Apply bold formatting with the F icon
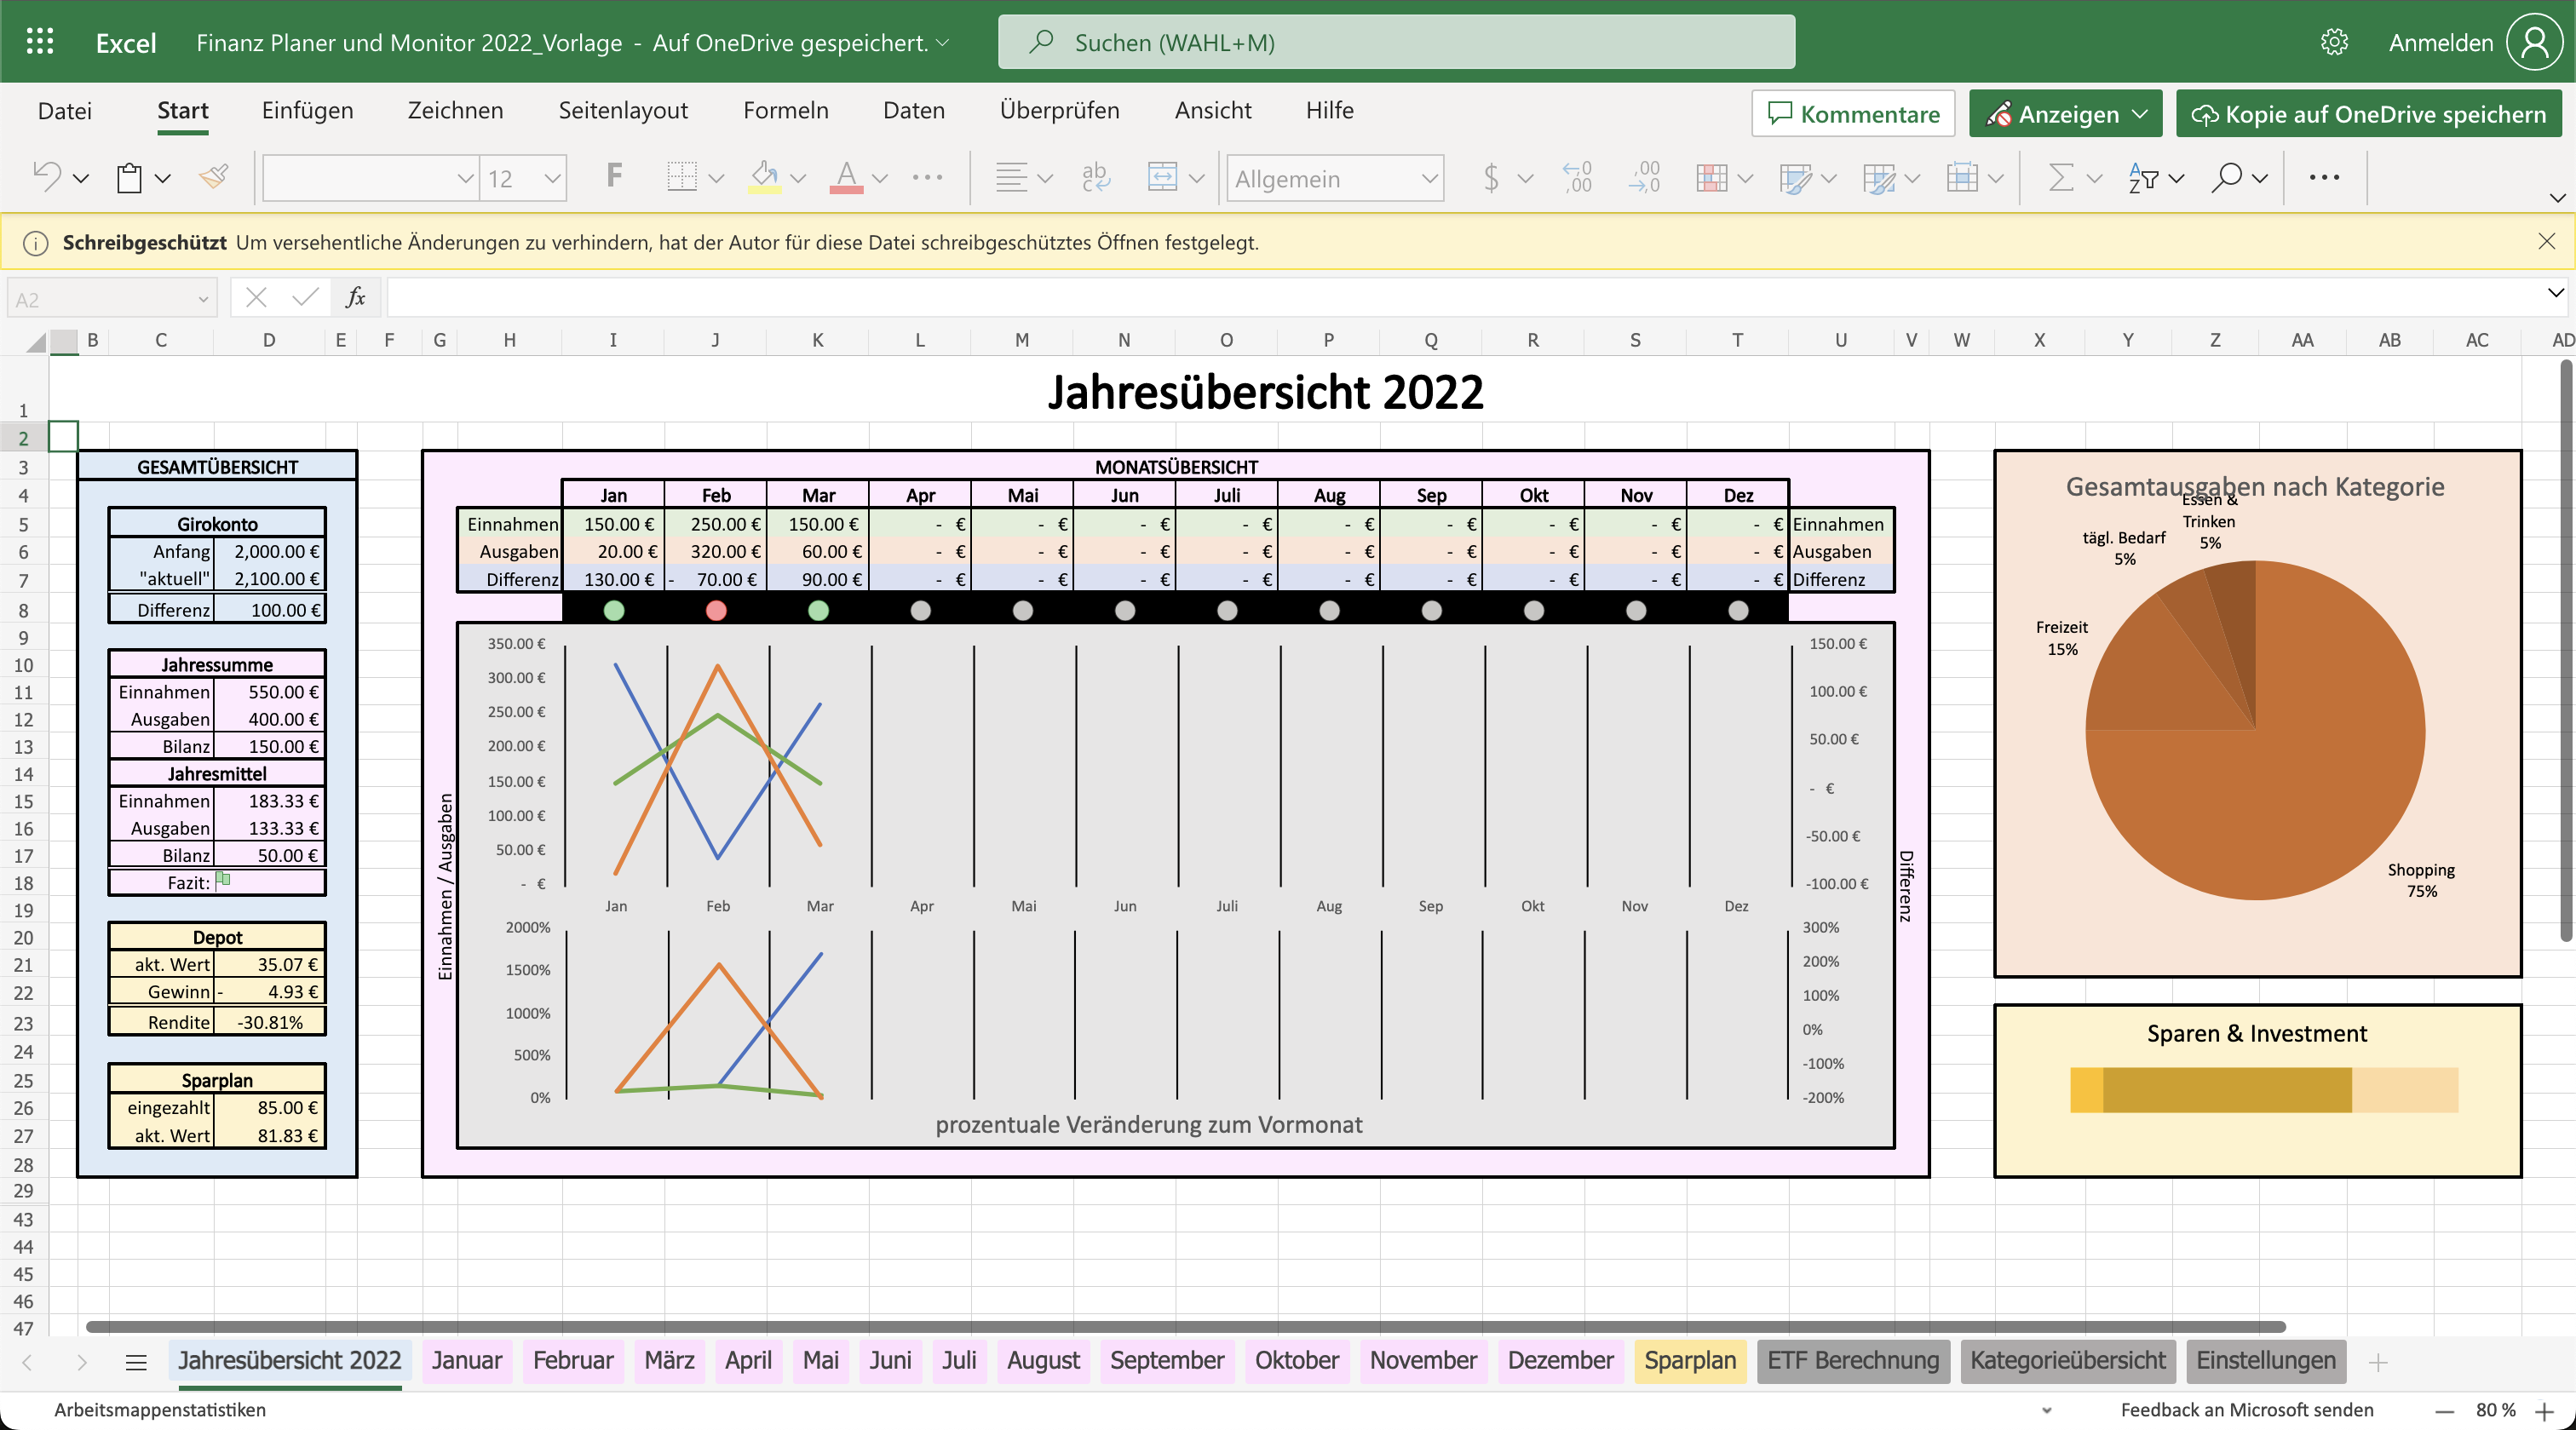 click(x=613, y=177)
